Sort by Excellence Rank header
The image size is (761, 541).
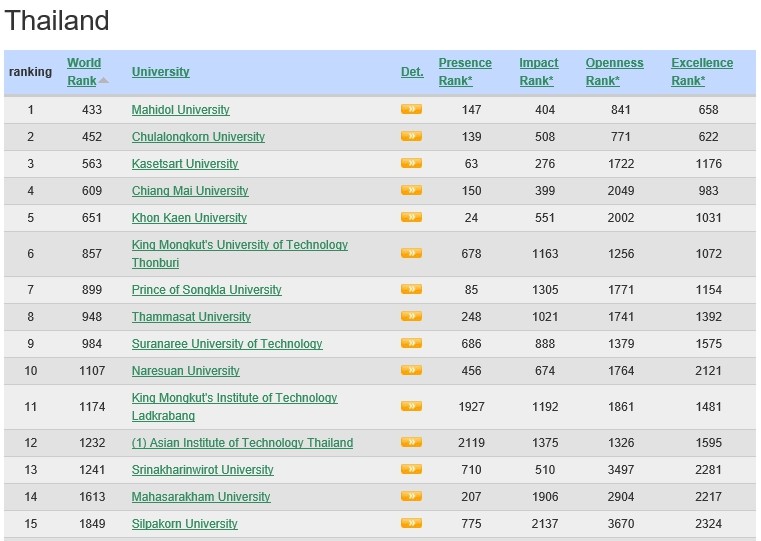[702, 72]
